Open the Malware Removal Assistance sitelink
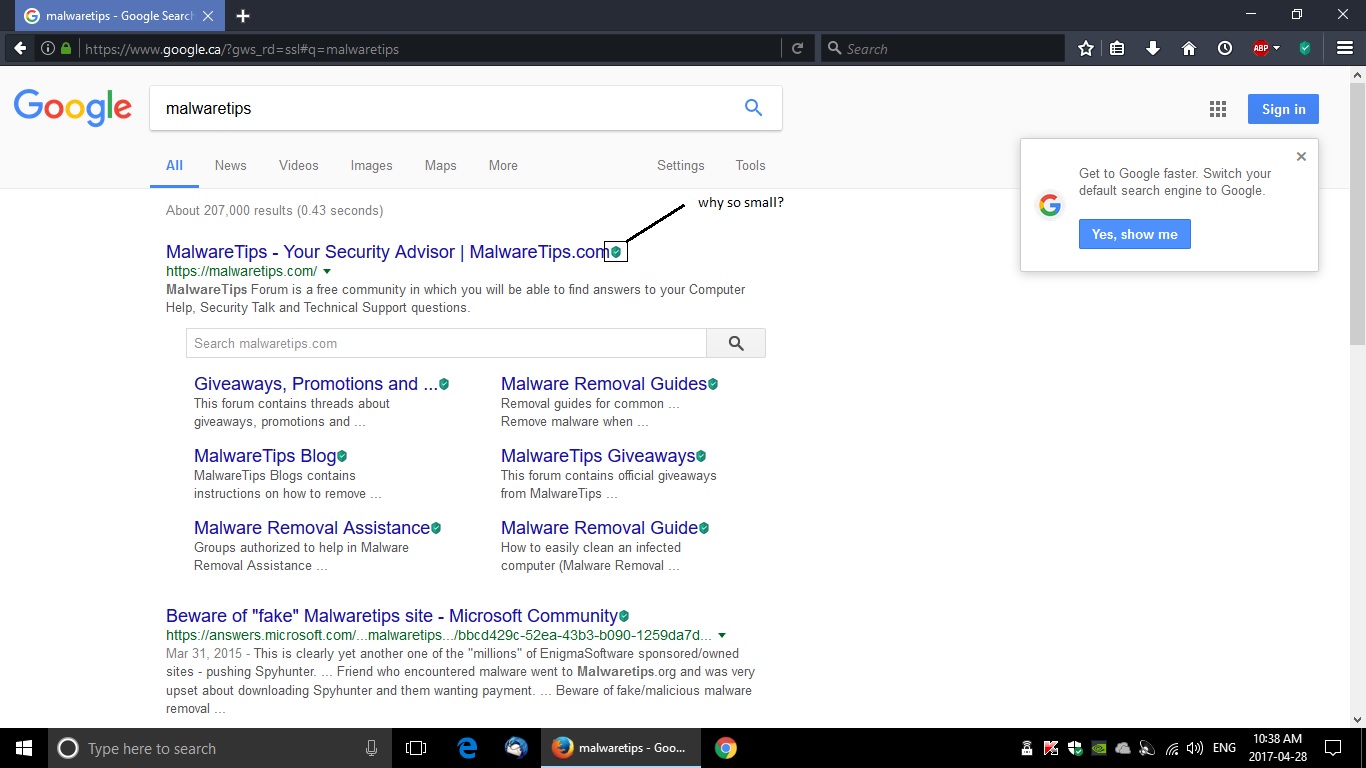The width and height of the screenshot is (1366, 768). (312, 528)
